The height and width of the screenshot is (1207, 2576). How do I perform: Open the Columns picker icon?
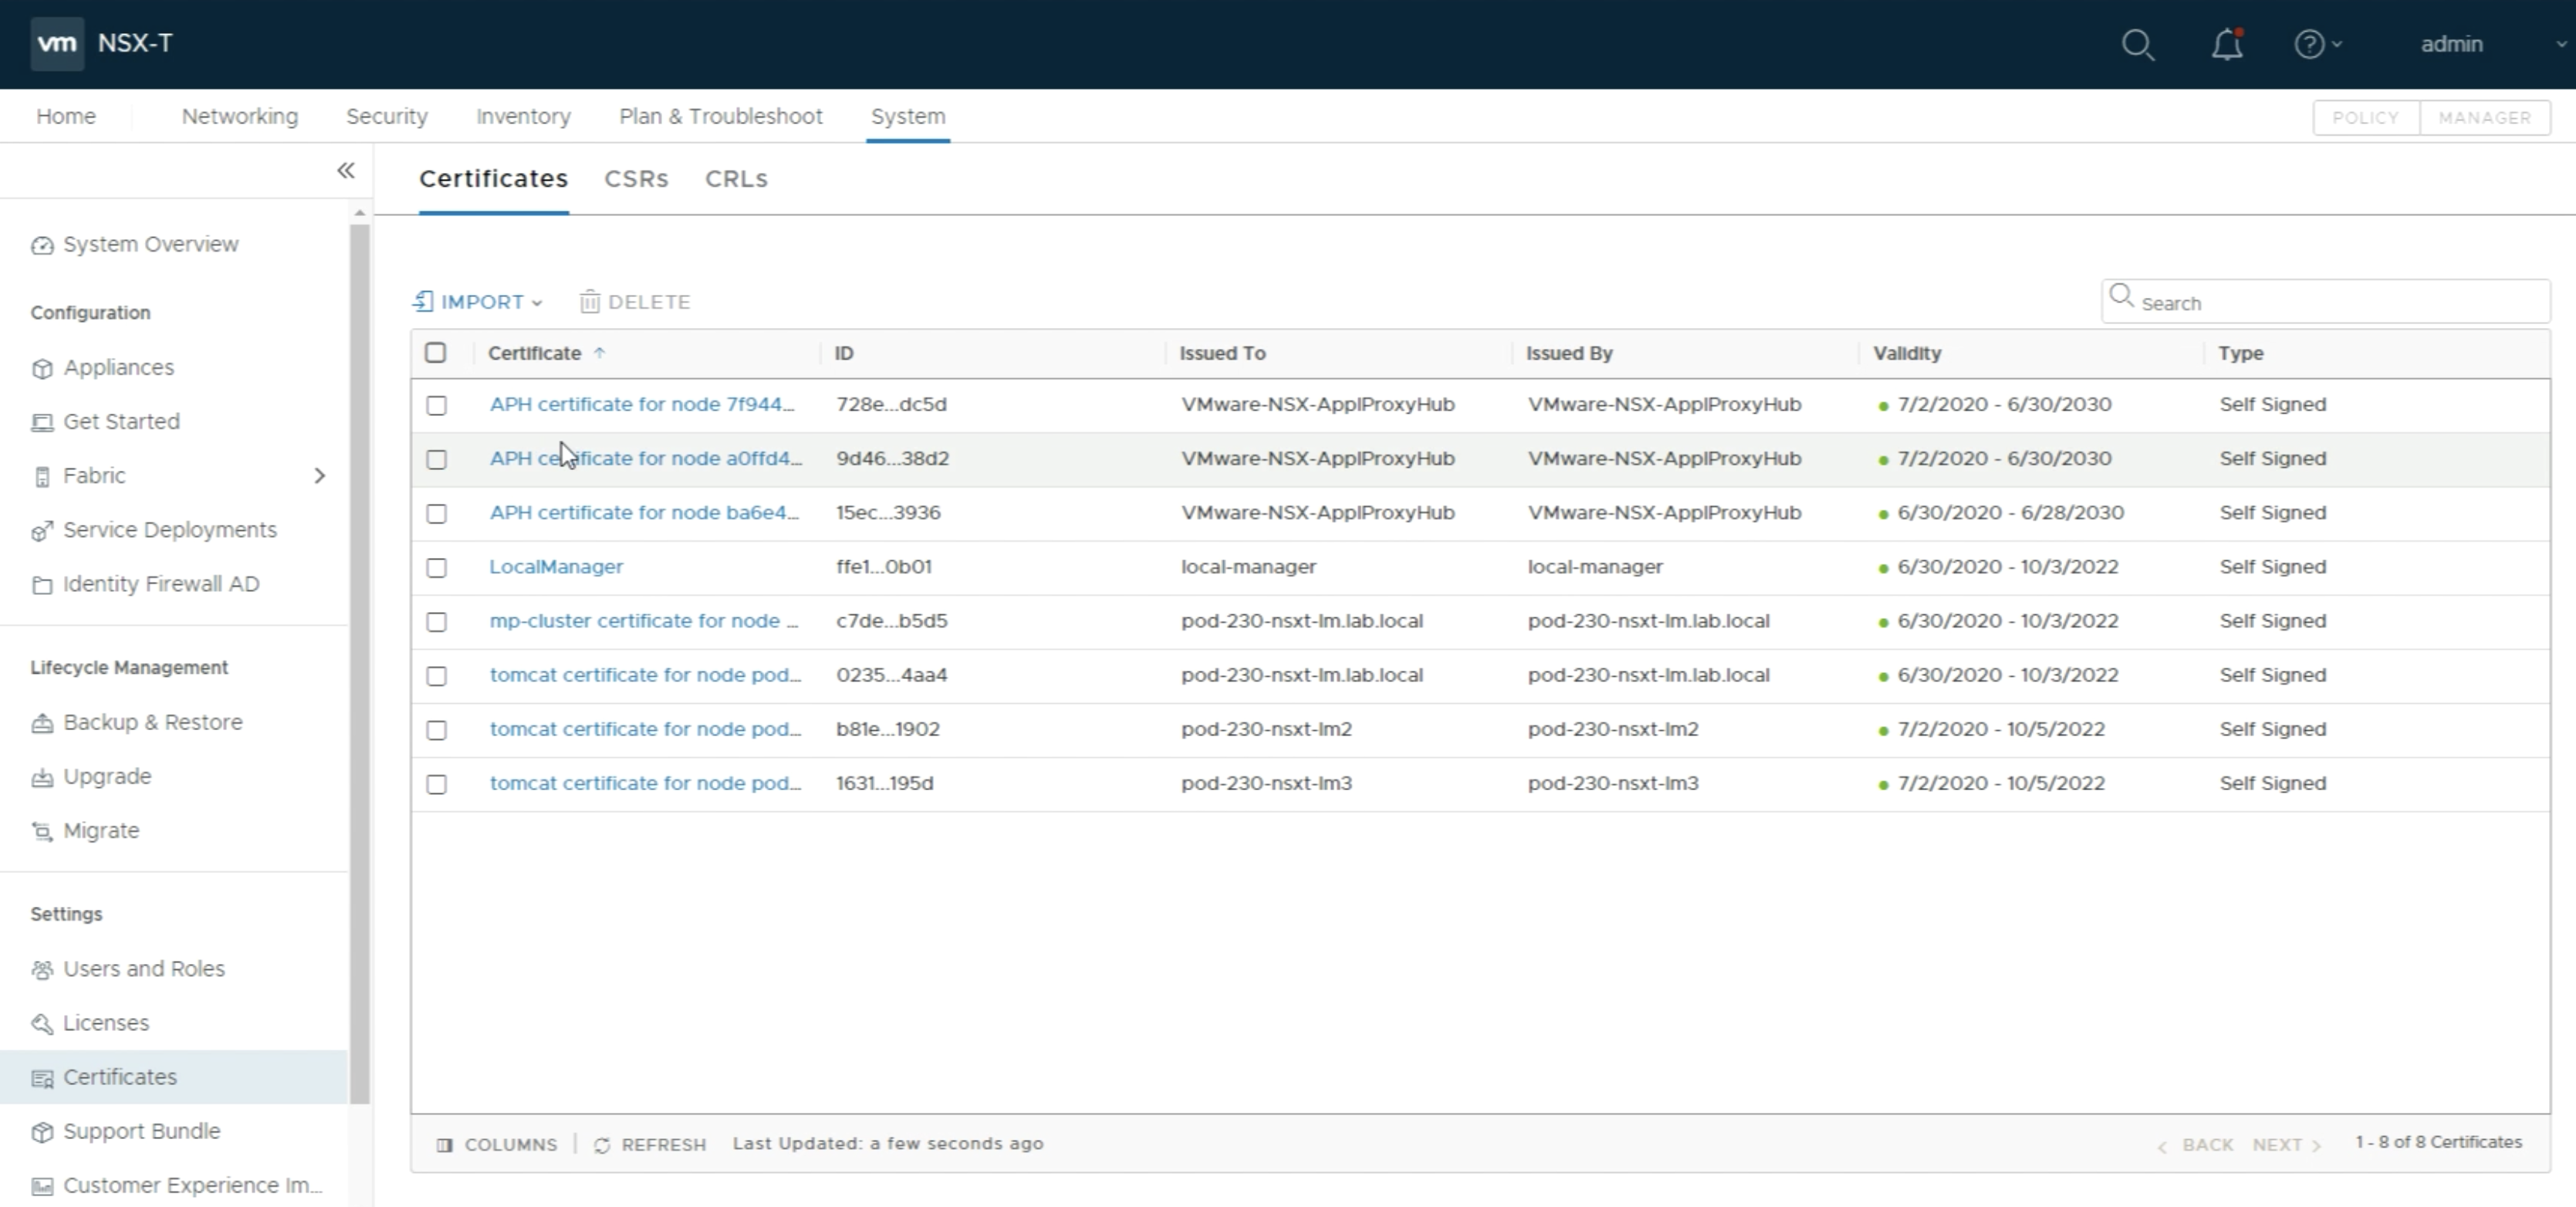coord(444,1145)
